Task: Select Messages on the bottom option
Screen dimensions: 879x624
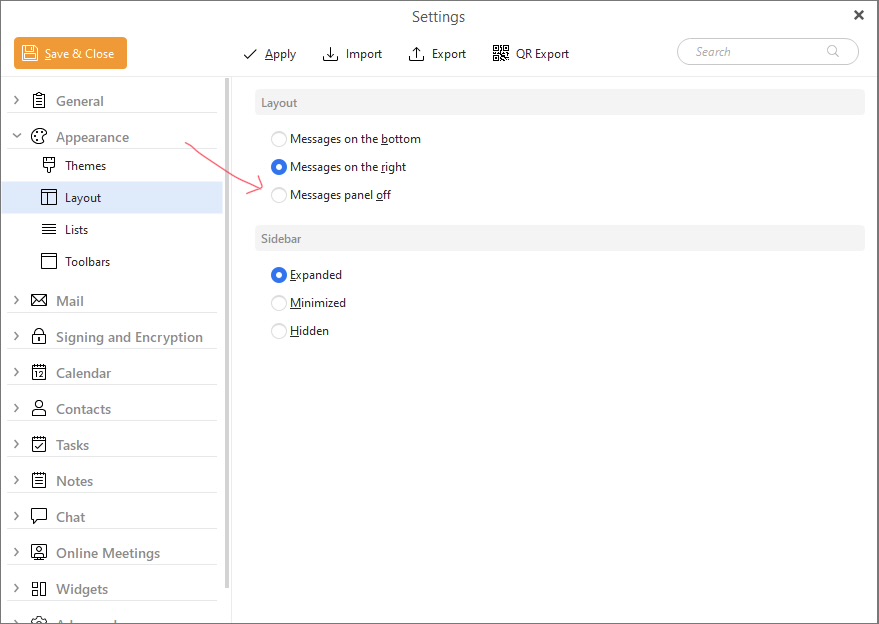Action: click(x=279, y=139)
